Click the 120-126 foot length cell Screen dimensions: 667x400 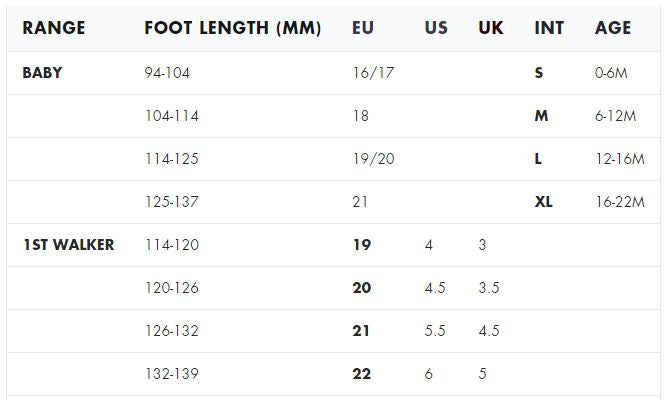(x=172, y=288)
